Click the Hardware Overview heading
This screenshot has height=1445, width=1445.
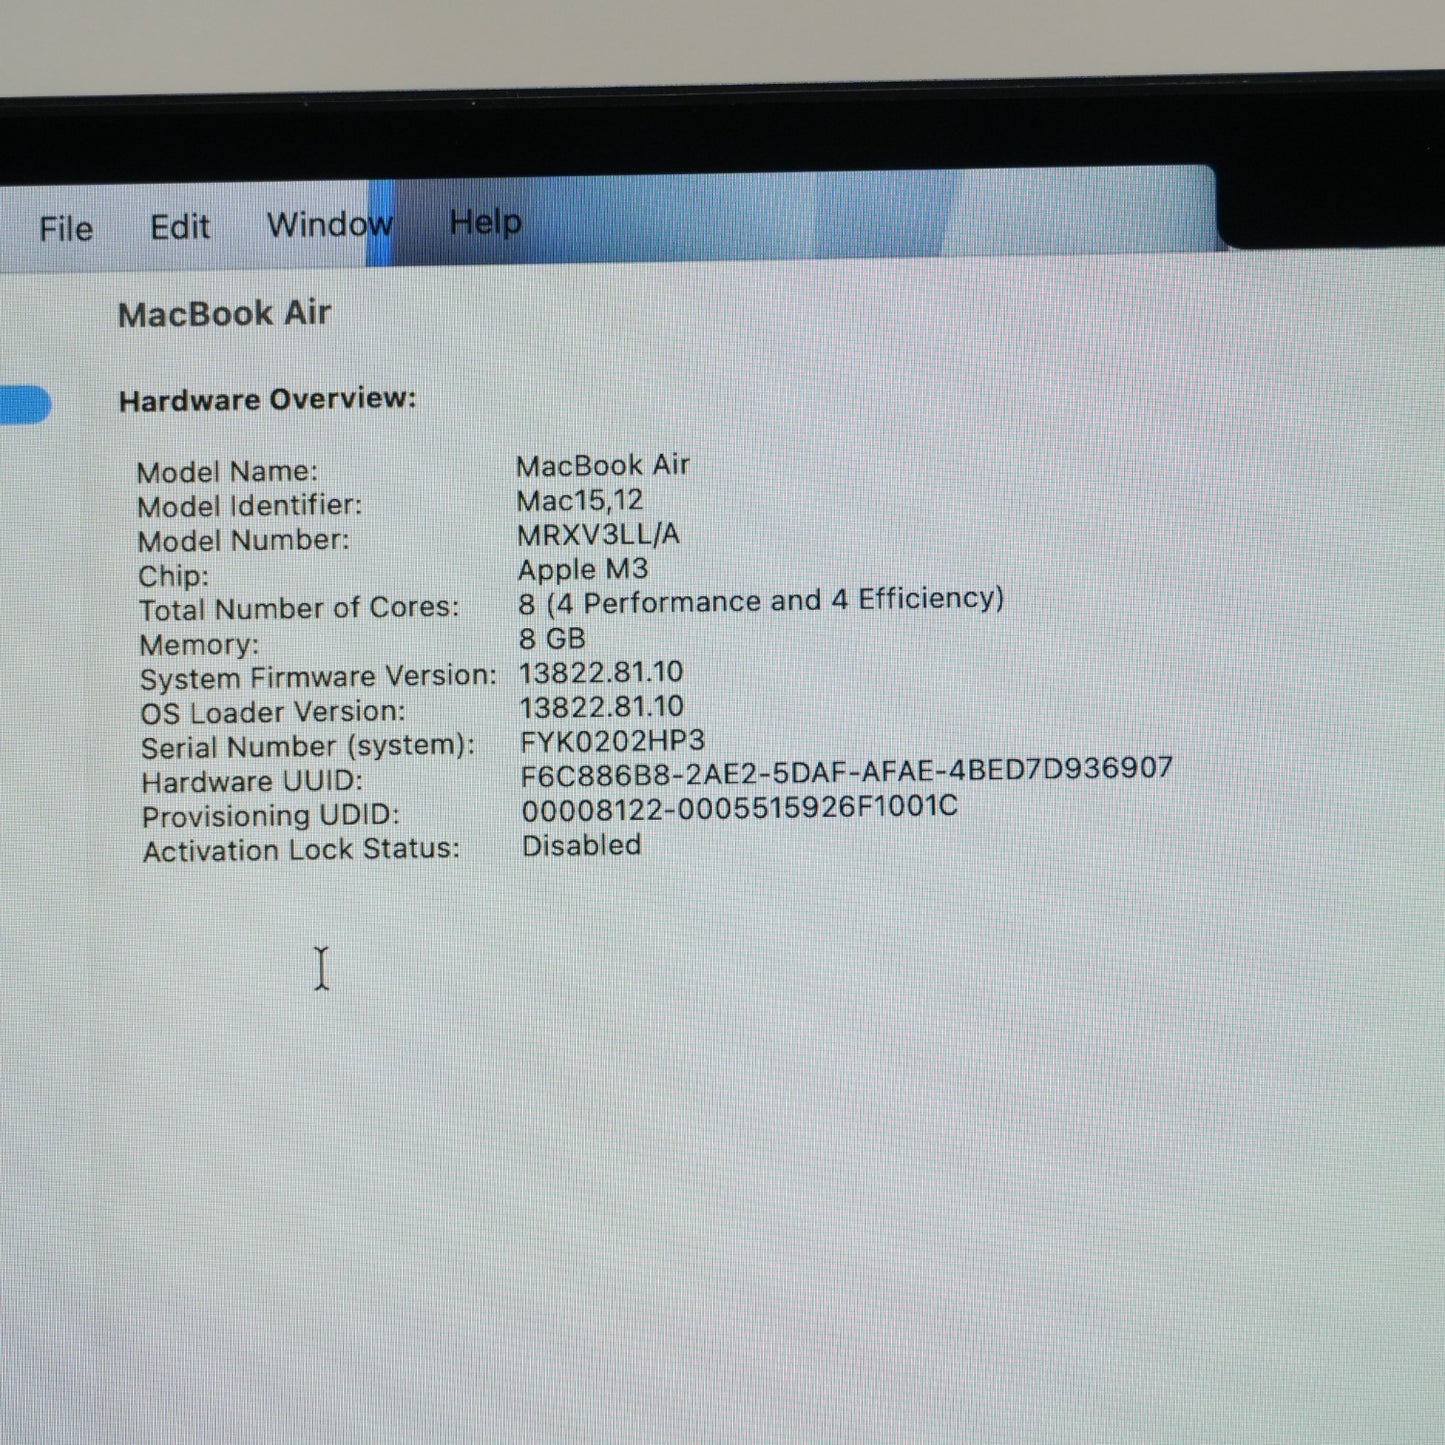tap(267, 400)
